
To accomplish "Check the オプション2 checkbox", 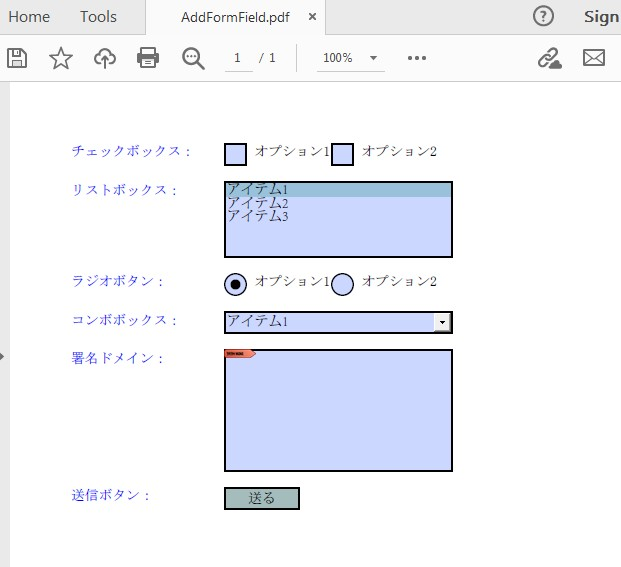I will coord(342,154).
